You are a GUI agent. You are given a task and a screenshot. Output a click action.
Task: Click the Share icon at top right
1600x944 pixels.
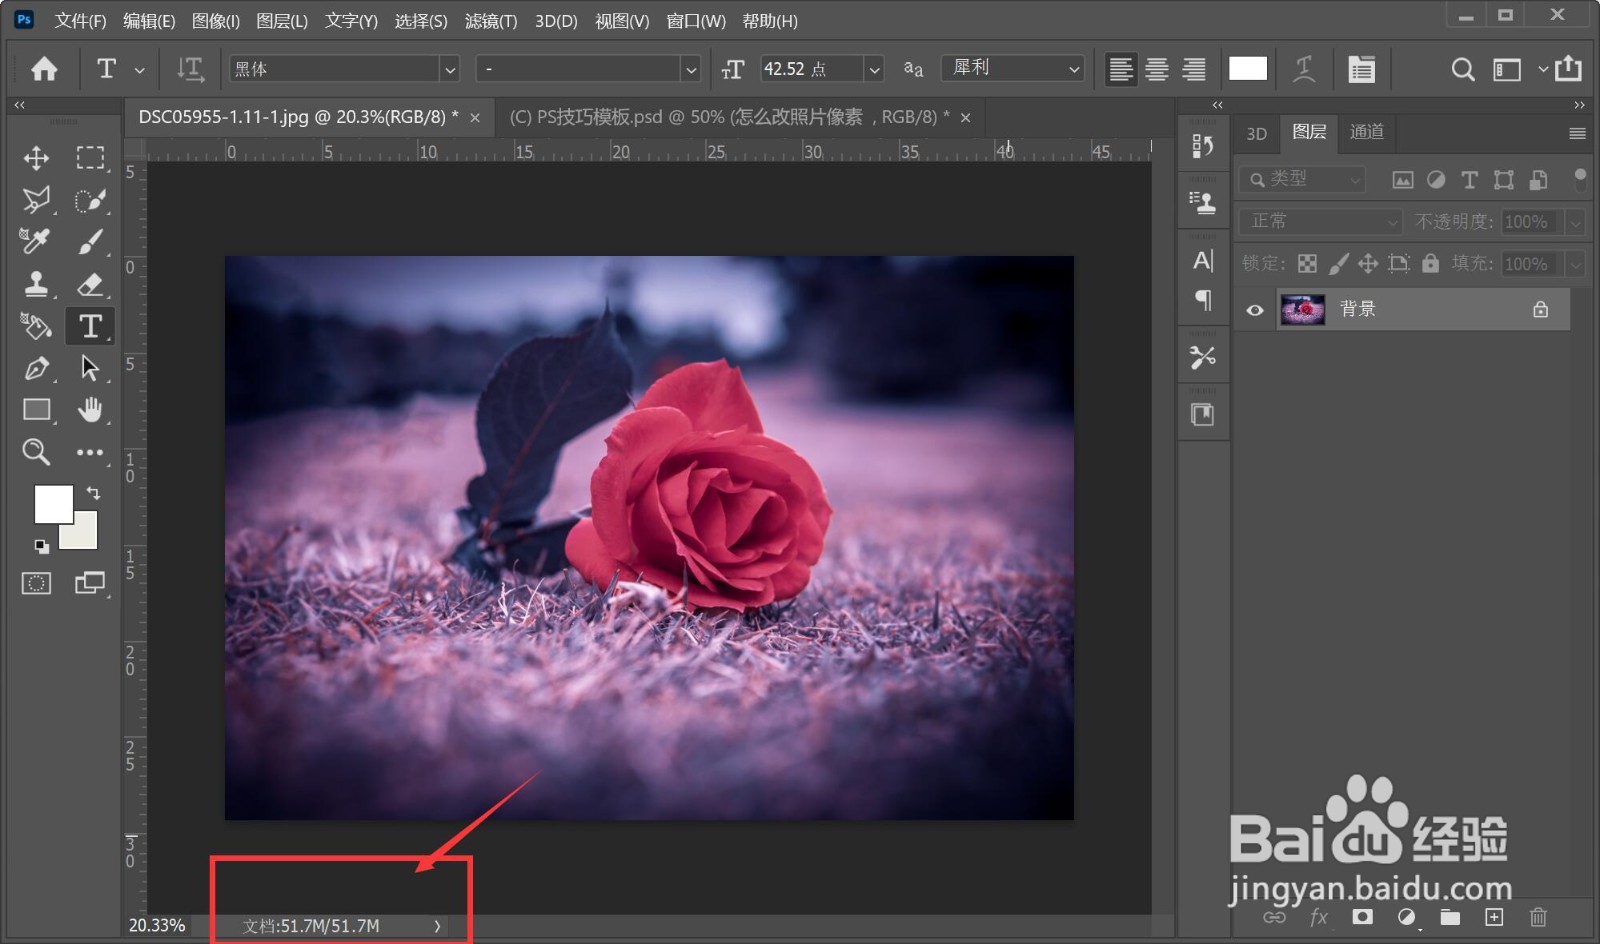click(x=1568, y=68)
